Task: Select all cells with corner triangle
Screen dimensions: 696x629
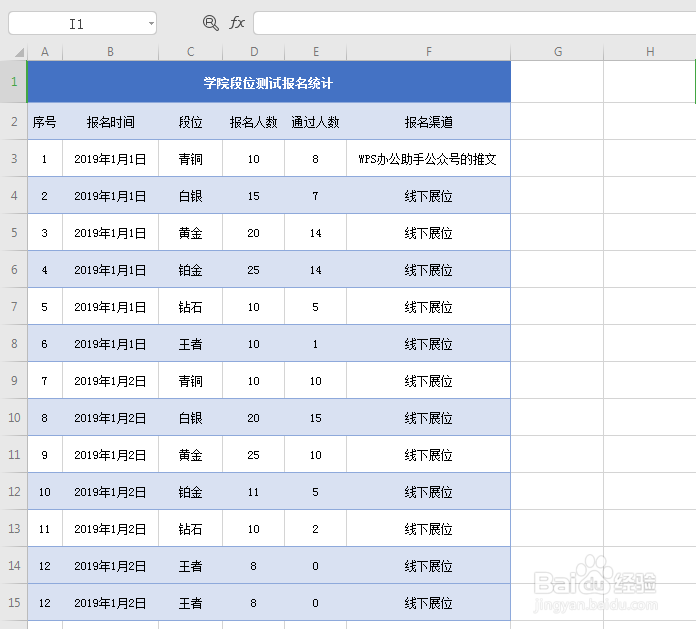Action: click(x=18, y=52)
